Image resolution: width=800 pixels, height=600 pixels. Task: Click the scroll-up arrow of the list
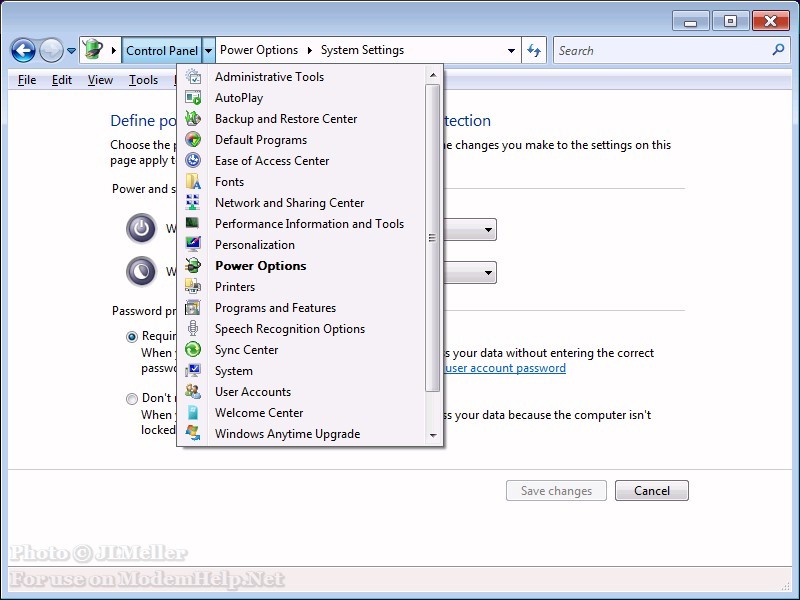(433, 75)
